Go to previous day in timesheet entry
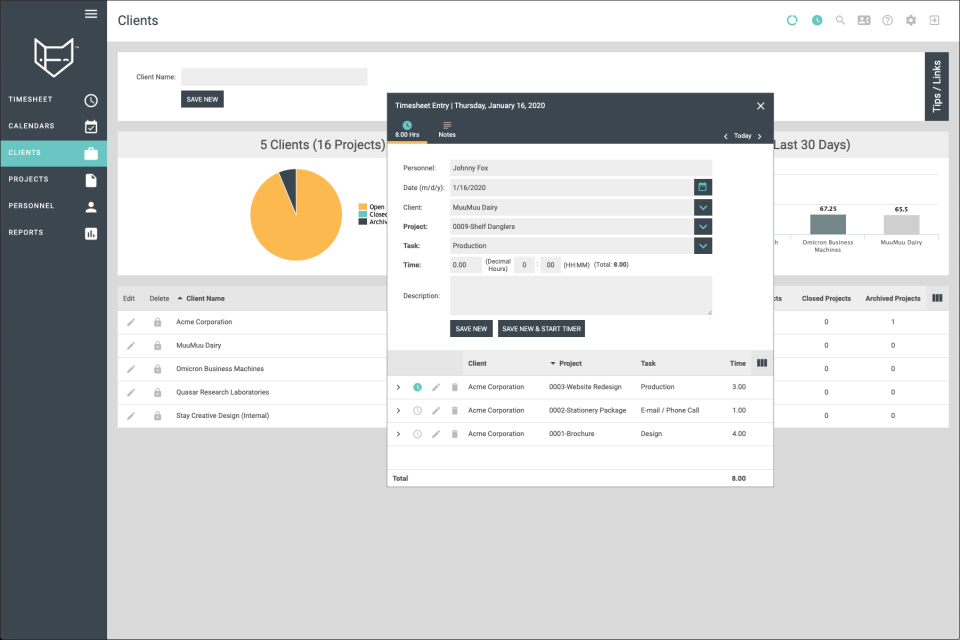The width and height of the screenshot is (960, 640). coord(726,137)
